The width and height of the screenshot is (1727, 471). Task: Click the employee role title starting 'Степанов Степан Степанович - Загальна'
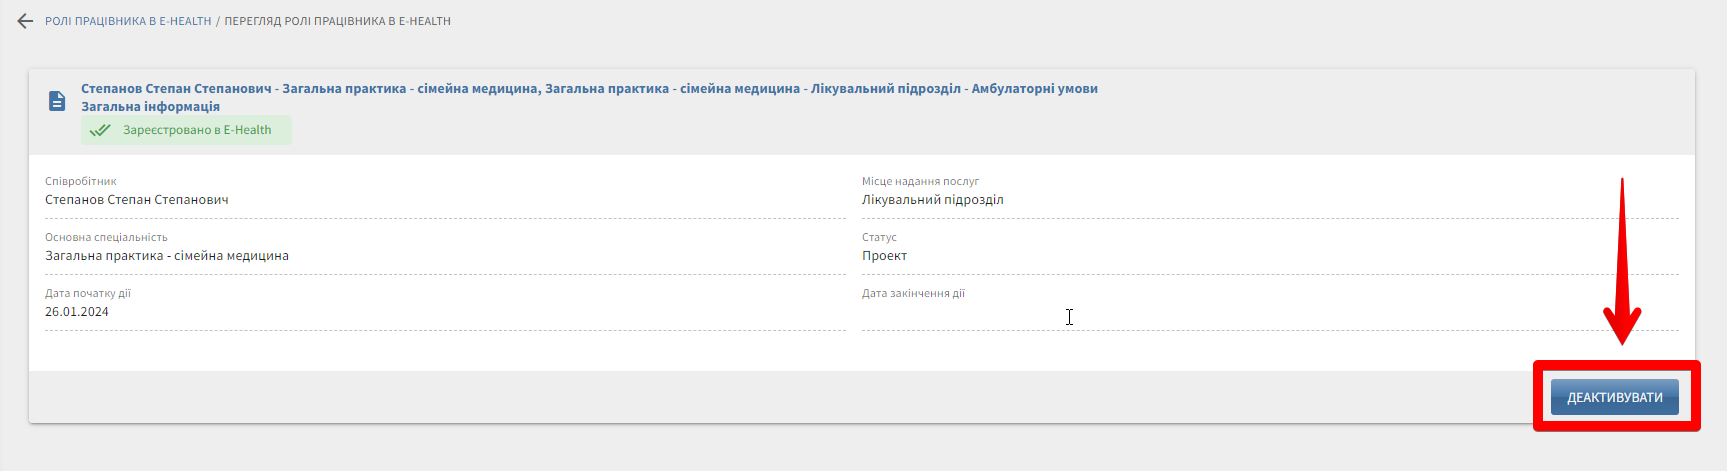589,89
